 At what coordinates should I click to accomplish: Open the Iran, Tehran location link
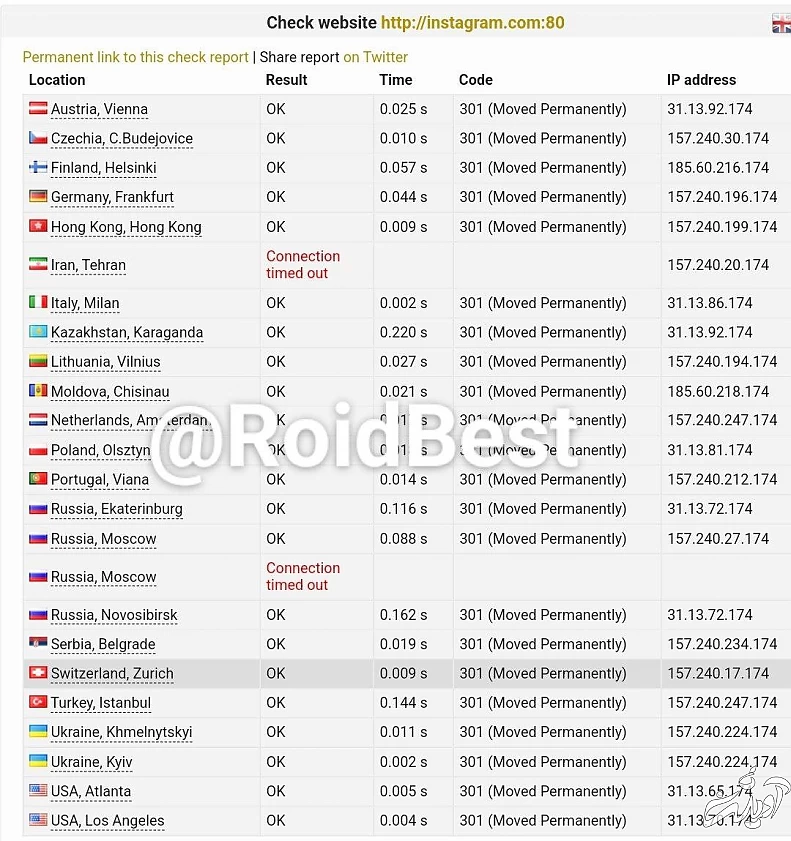click(x=89, y=265)
